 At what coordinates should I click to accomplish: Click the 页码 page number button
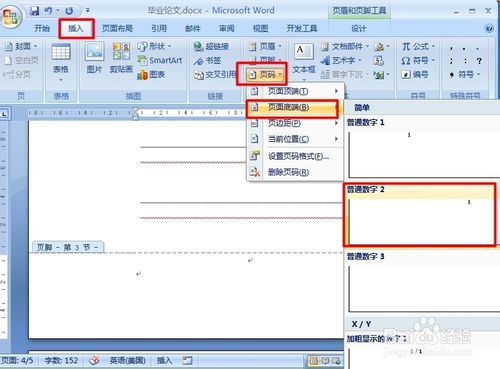[266, 74]
